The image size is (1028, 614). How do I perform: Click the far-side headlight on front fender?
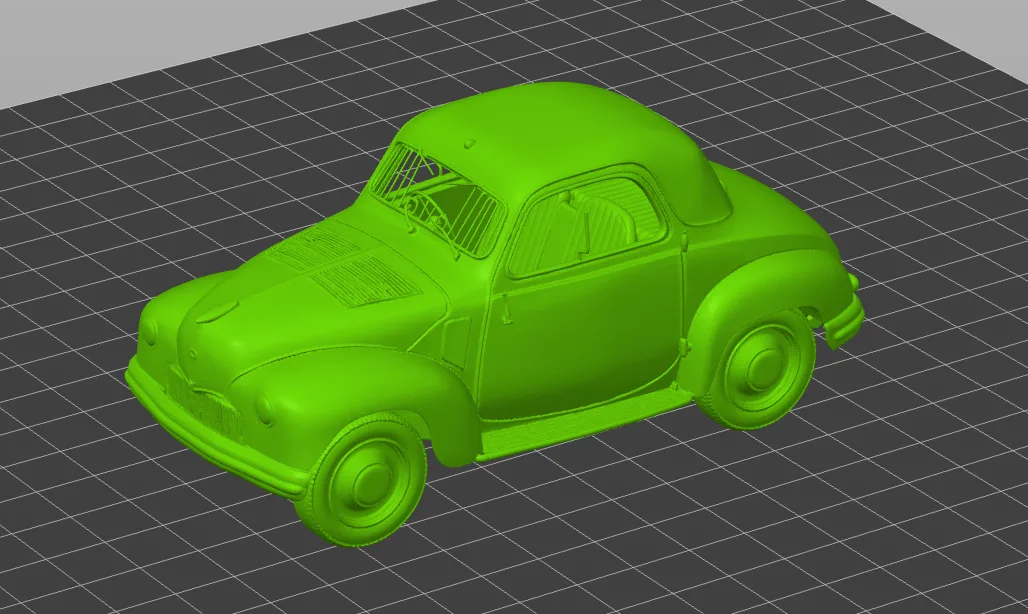[x=150, y=332]
